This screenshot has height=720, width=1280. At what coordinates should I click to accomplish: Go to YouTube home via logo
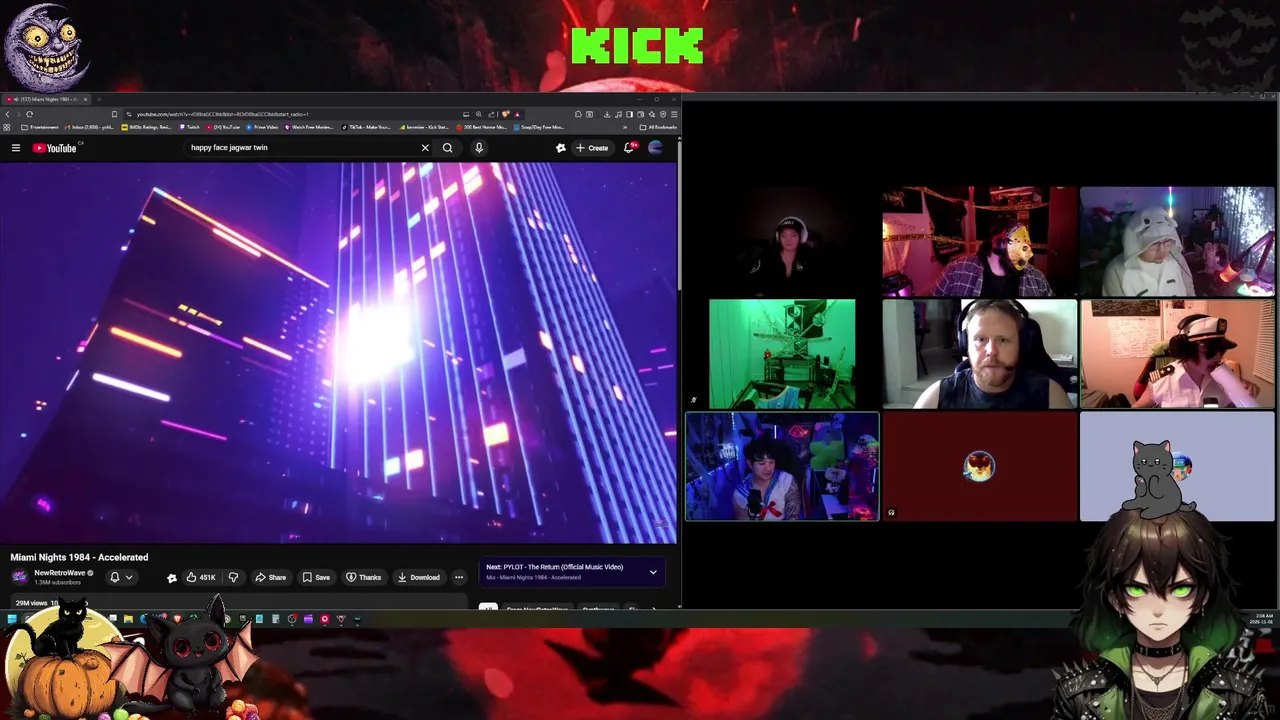[54, 148]
